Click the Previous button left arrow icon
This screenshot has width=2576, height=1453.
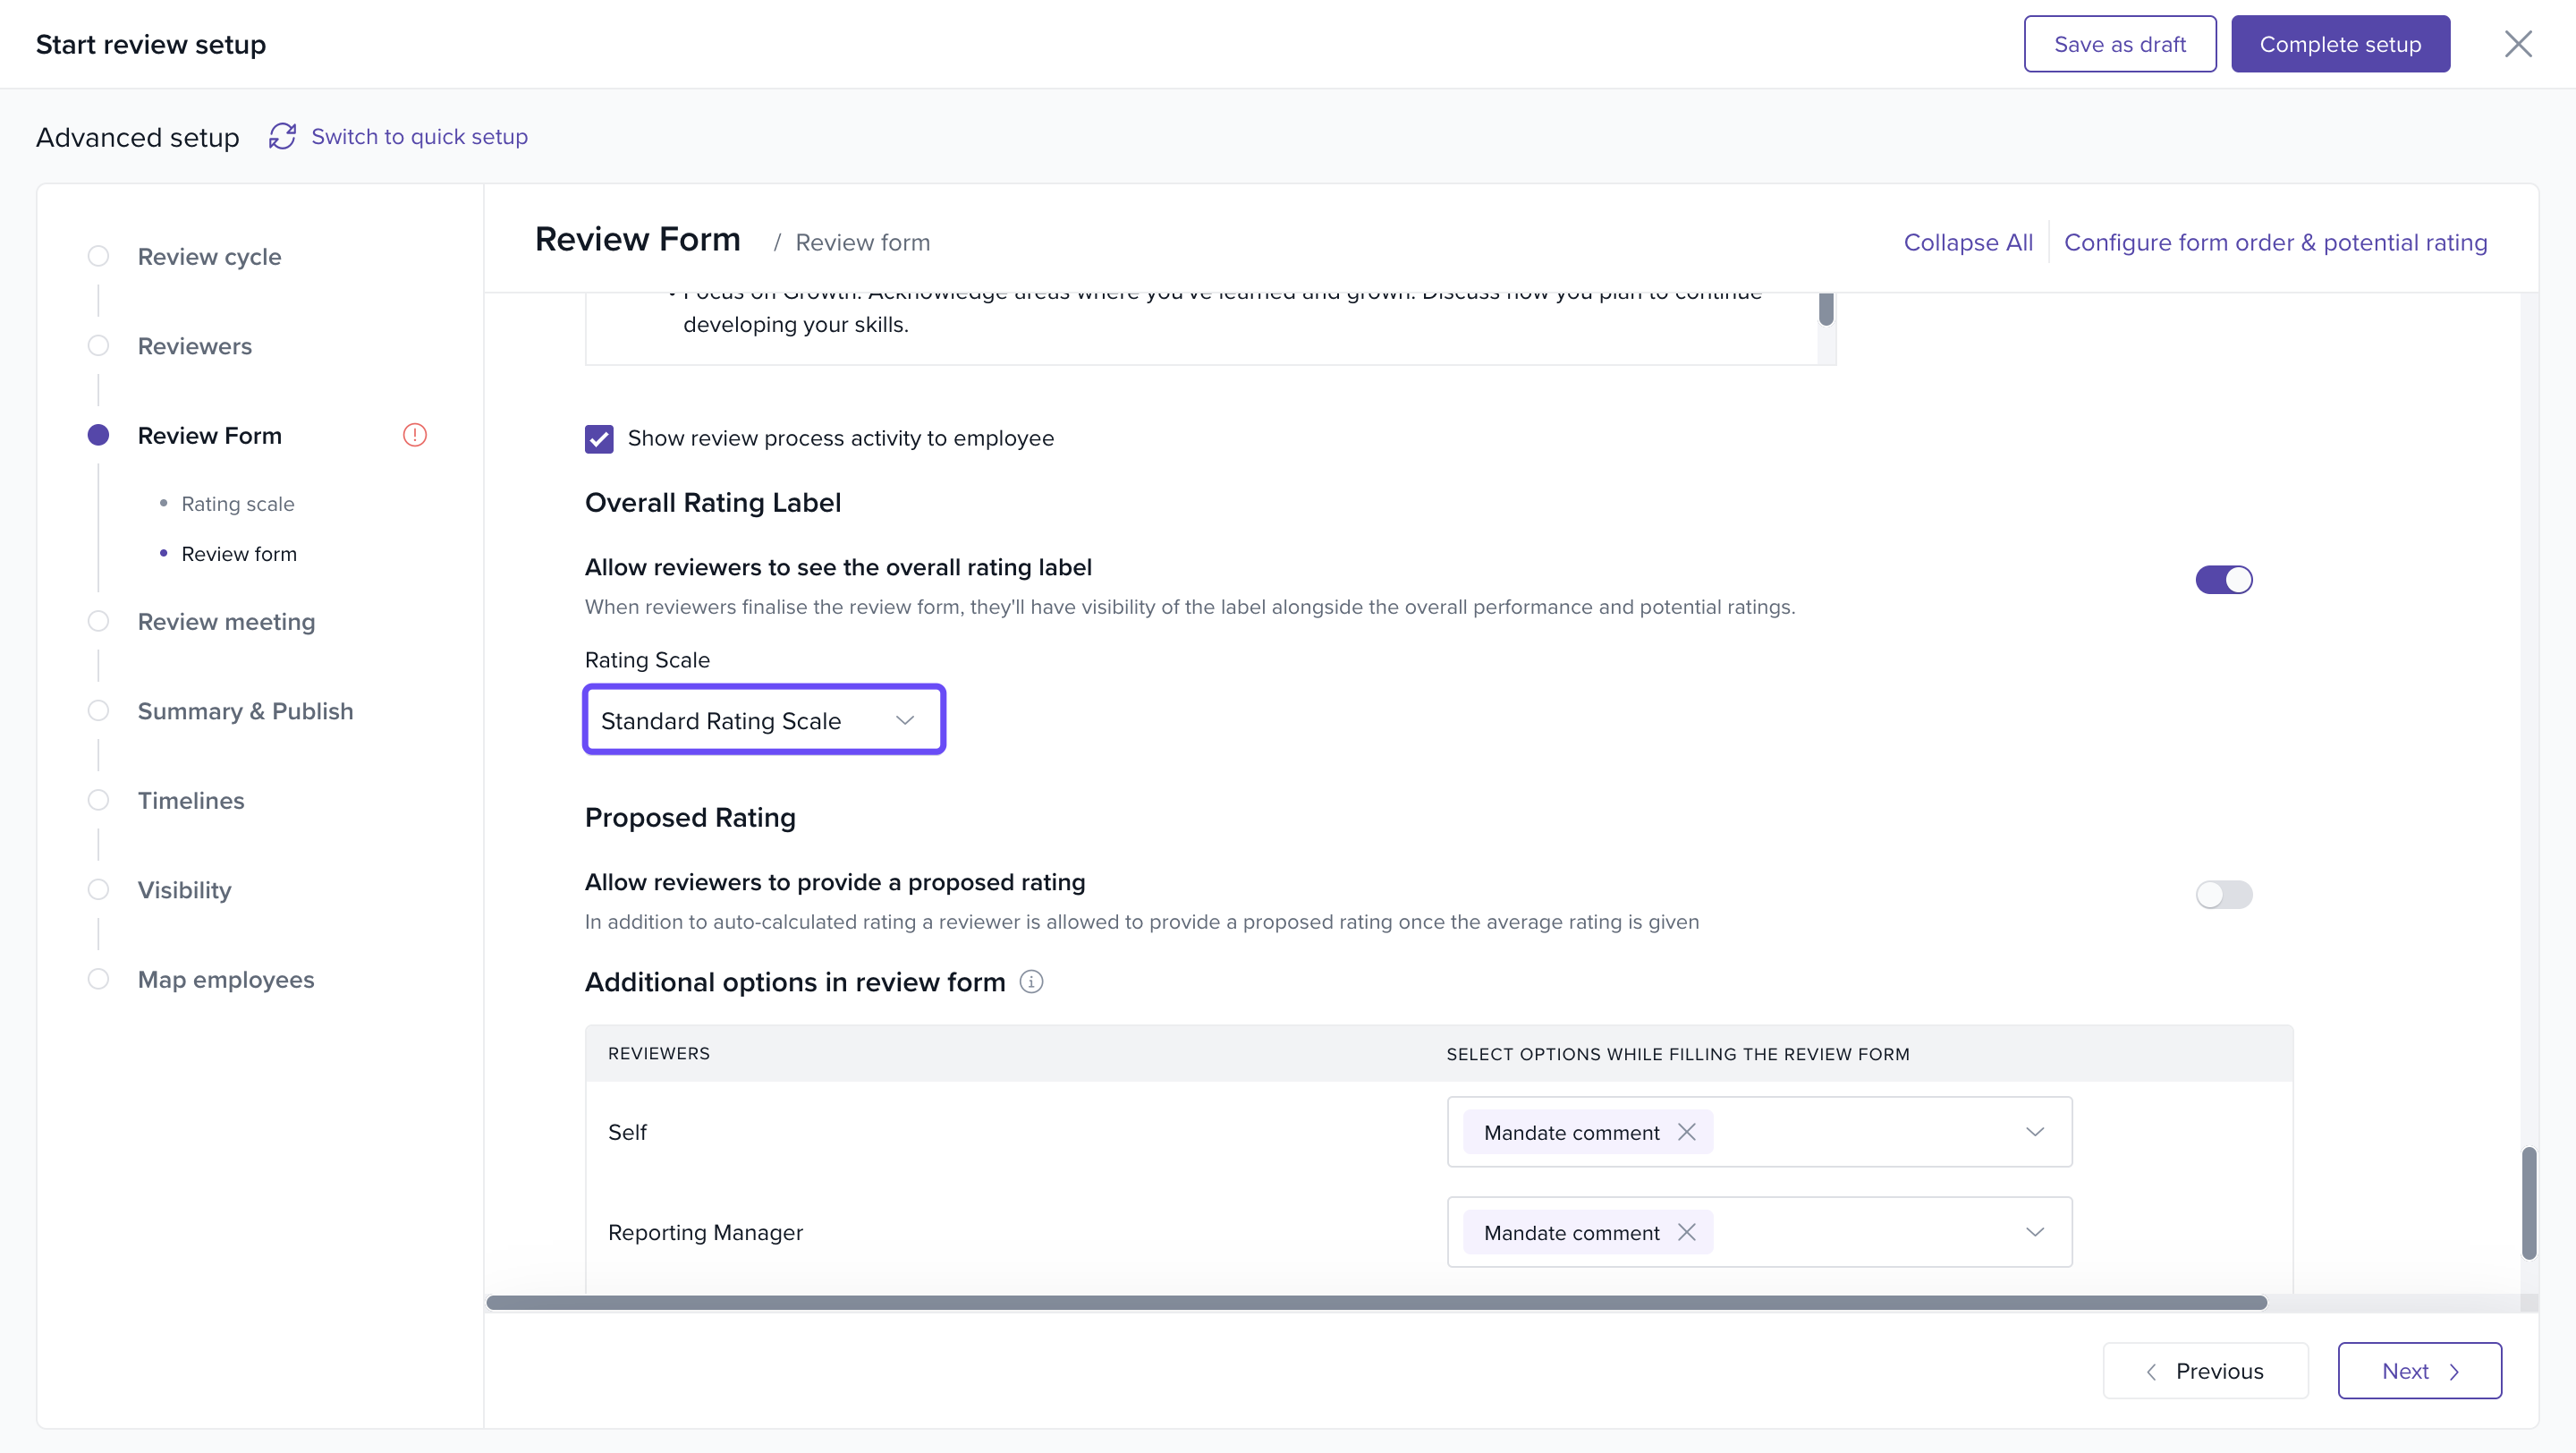[2151, 1372]
